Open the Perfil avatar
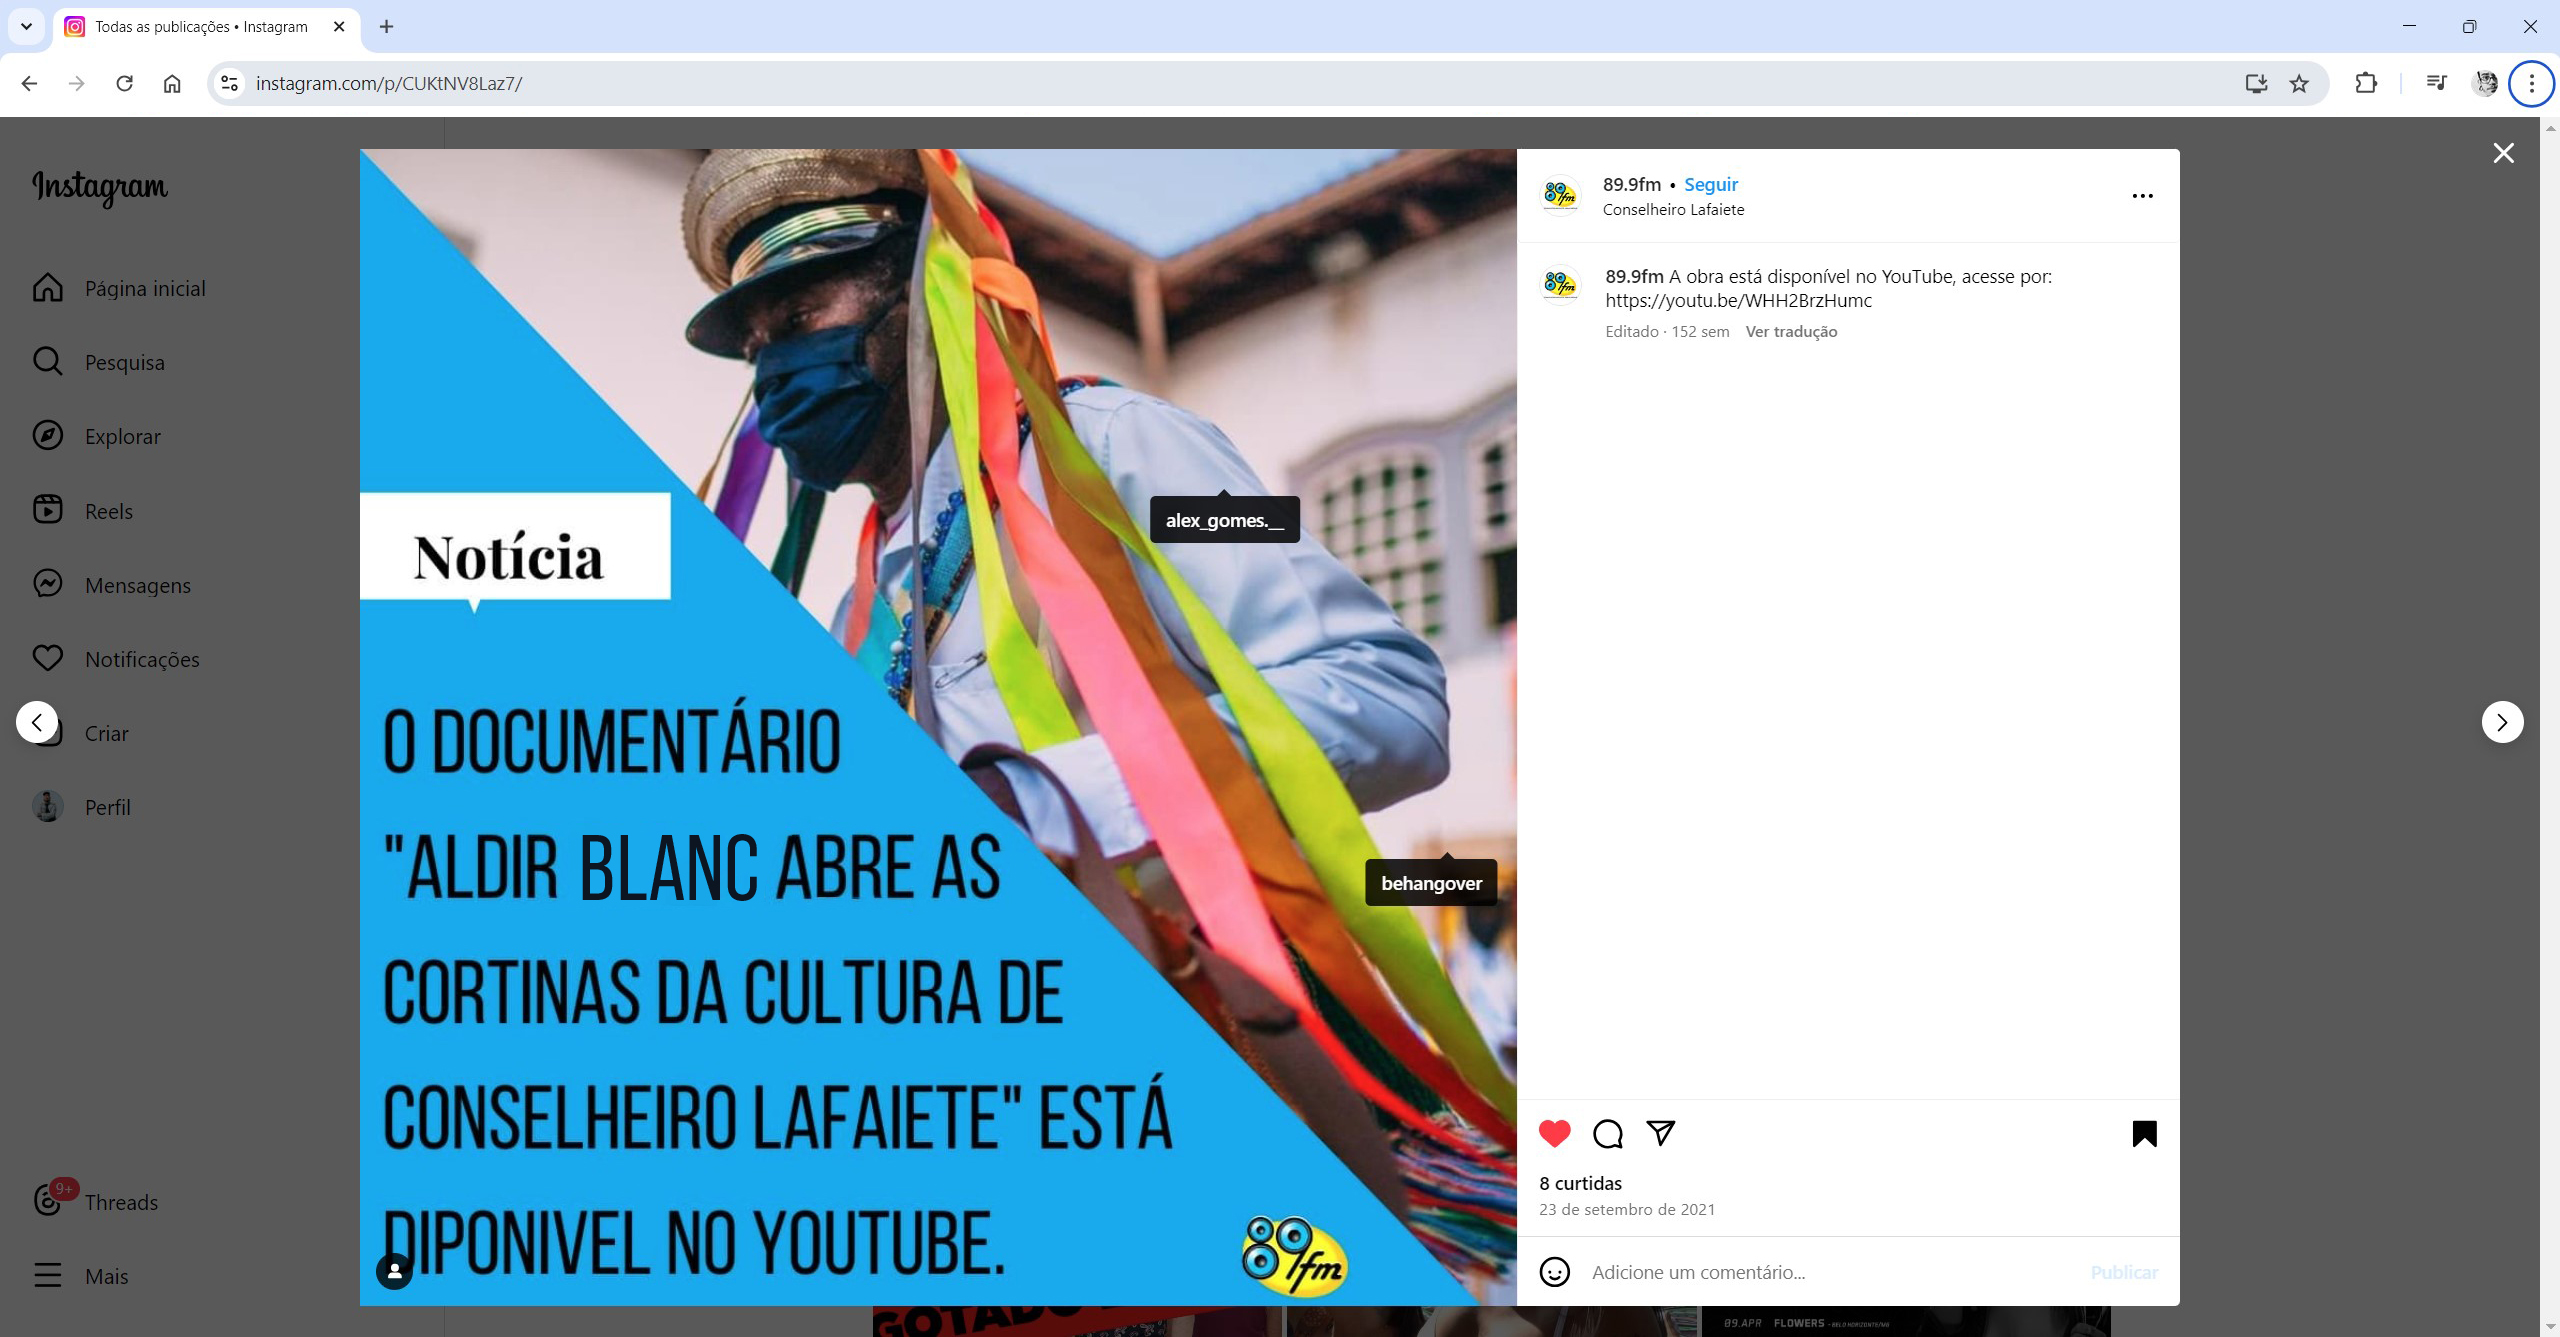 [47, 806]
